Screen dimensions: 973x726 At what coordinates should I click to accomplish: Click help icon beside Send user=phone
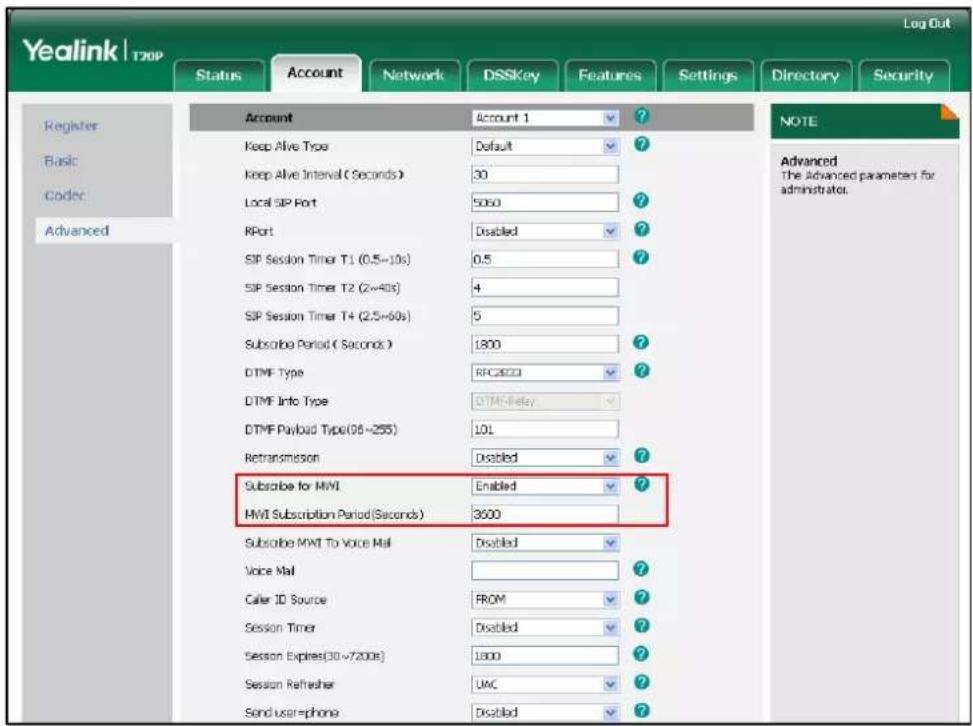[642, 710]
